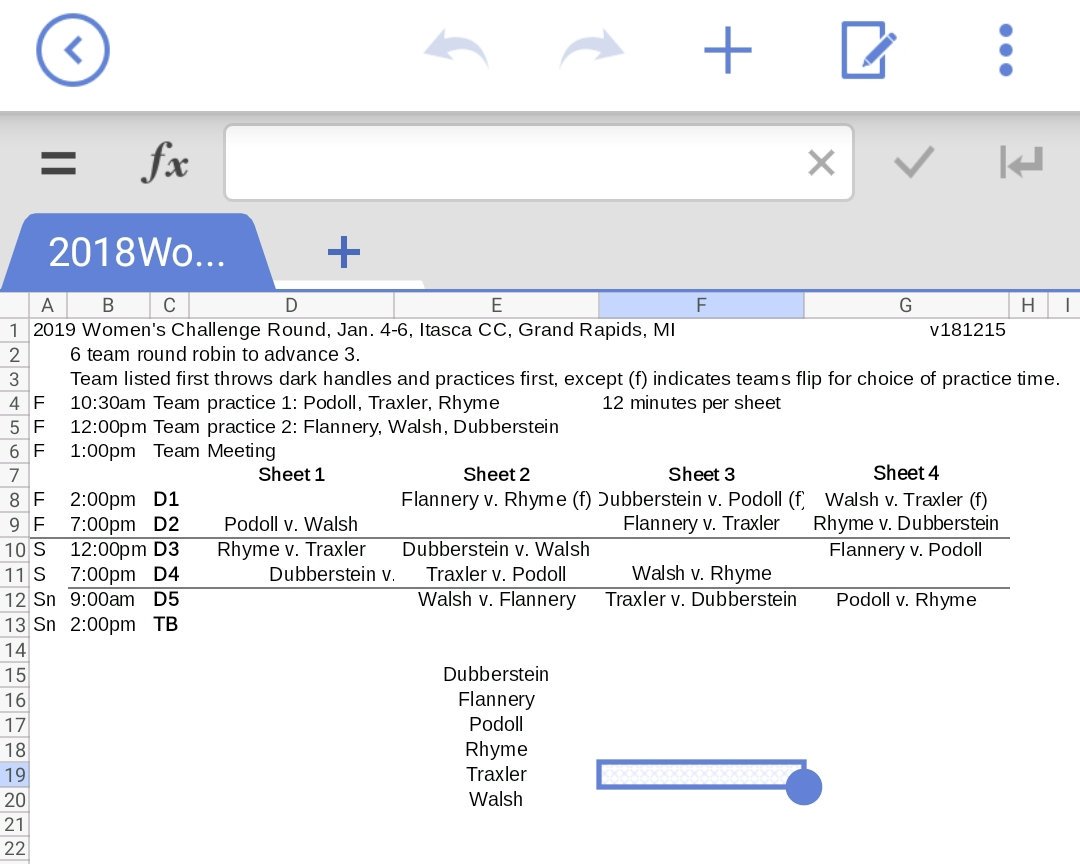Accept entry with the checkmark icon
1080x864 pixels.
(914, 163)
